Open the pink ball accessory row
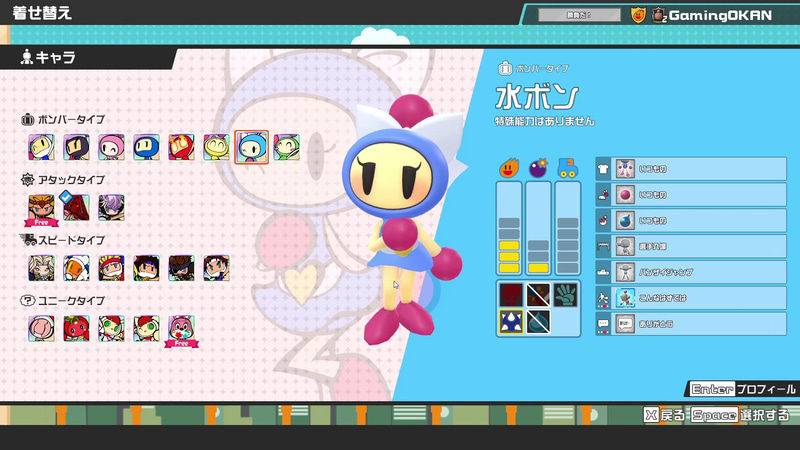The height and width of the screenshot is (450, 800). point(691,194)
